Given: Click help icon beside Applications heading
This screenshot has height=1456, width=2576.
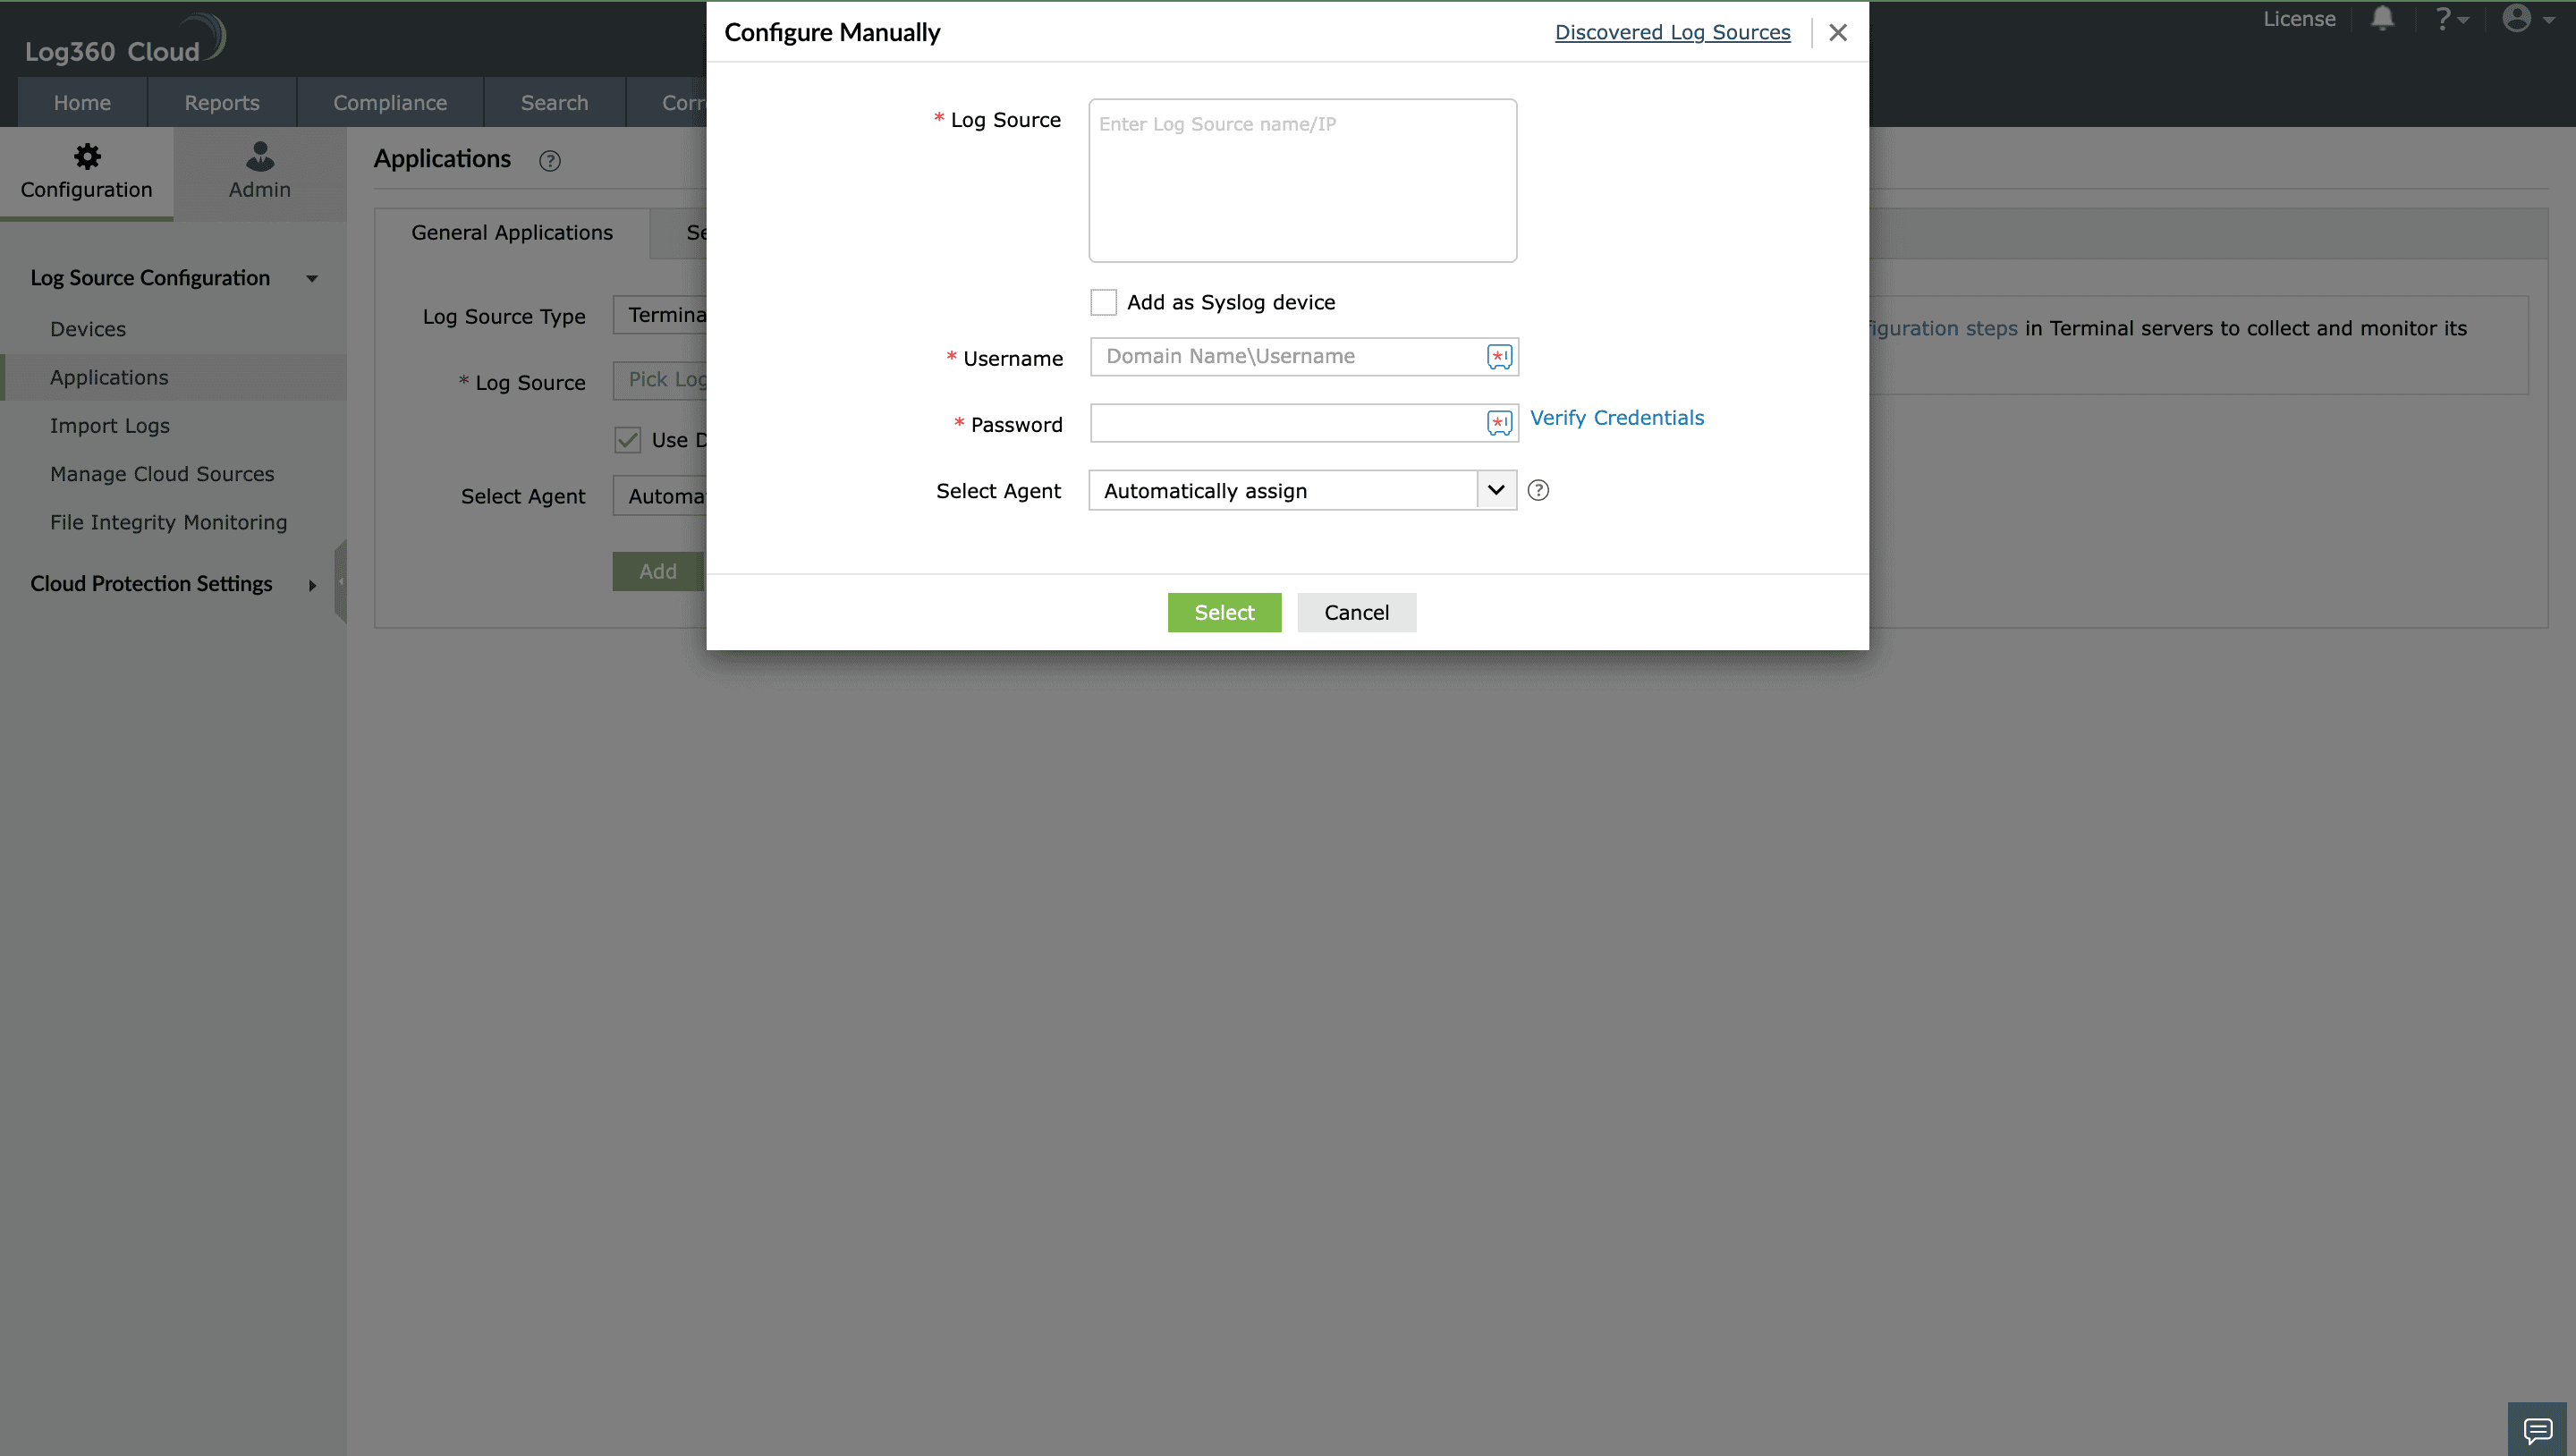Looking at the screenshot, I should point(550,160).
